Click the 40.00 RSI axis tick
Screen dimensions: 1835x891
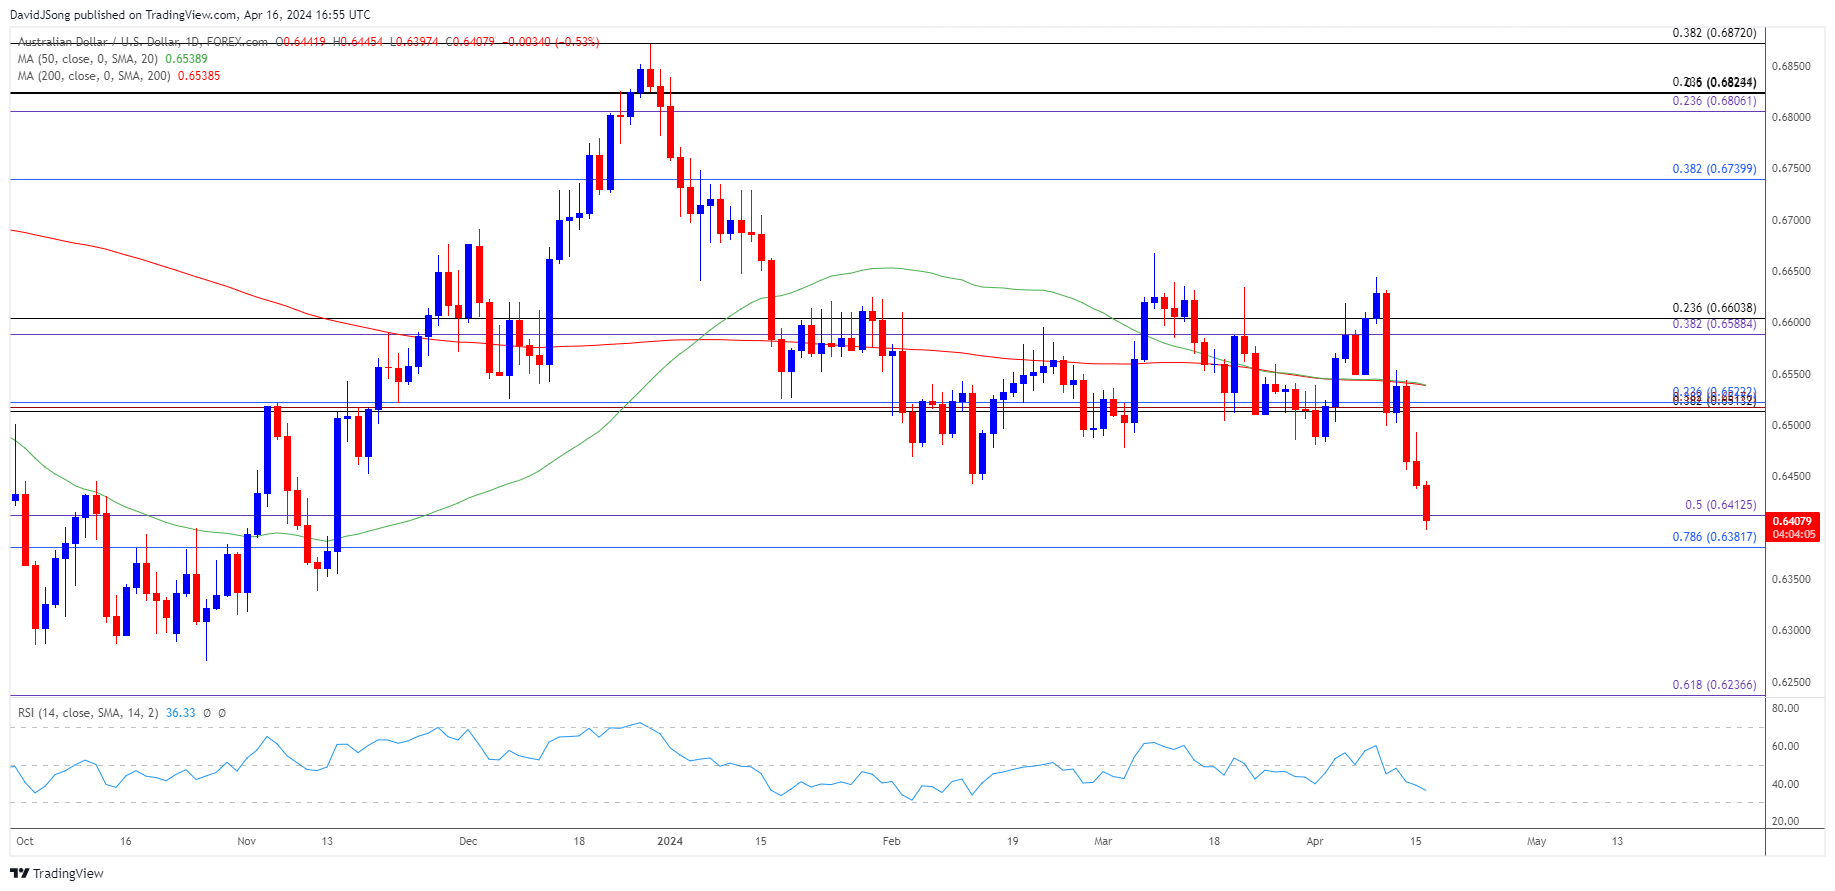1785,785
